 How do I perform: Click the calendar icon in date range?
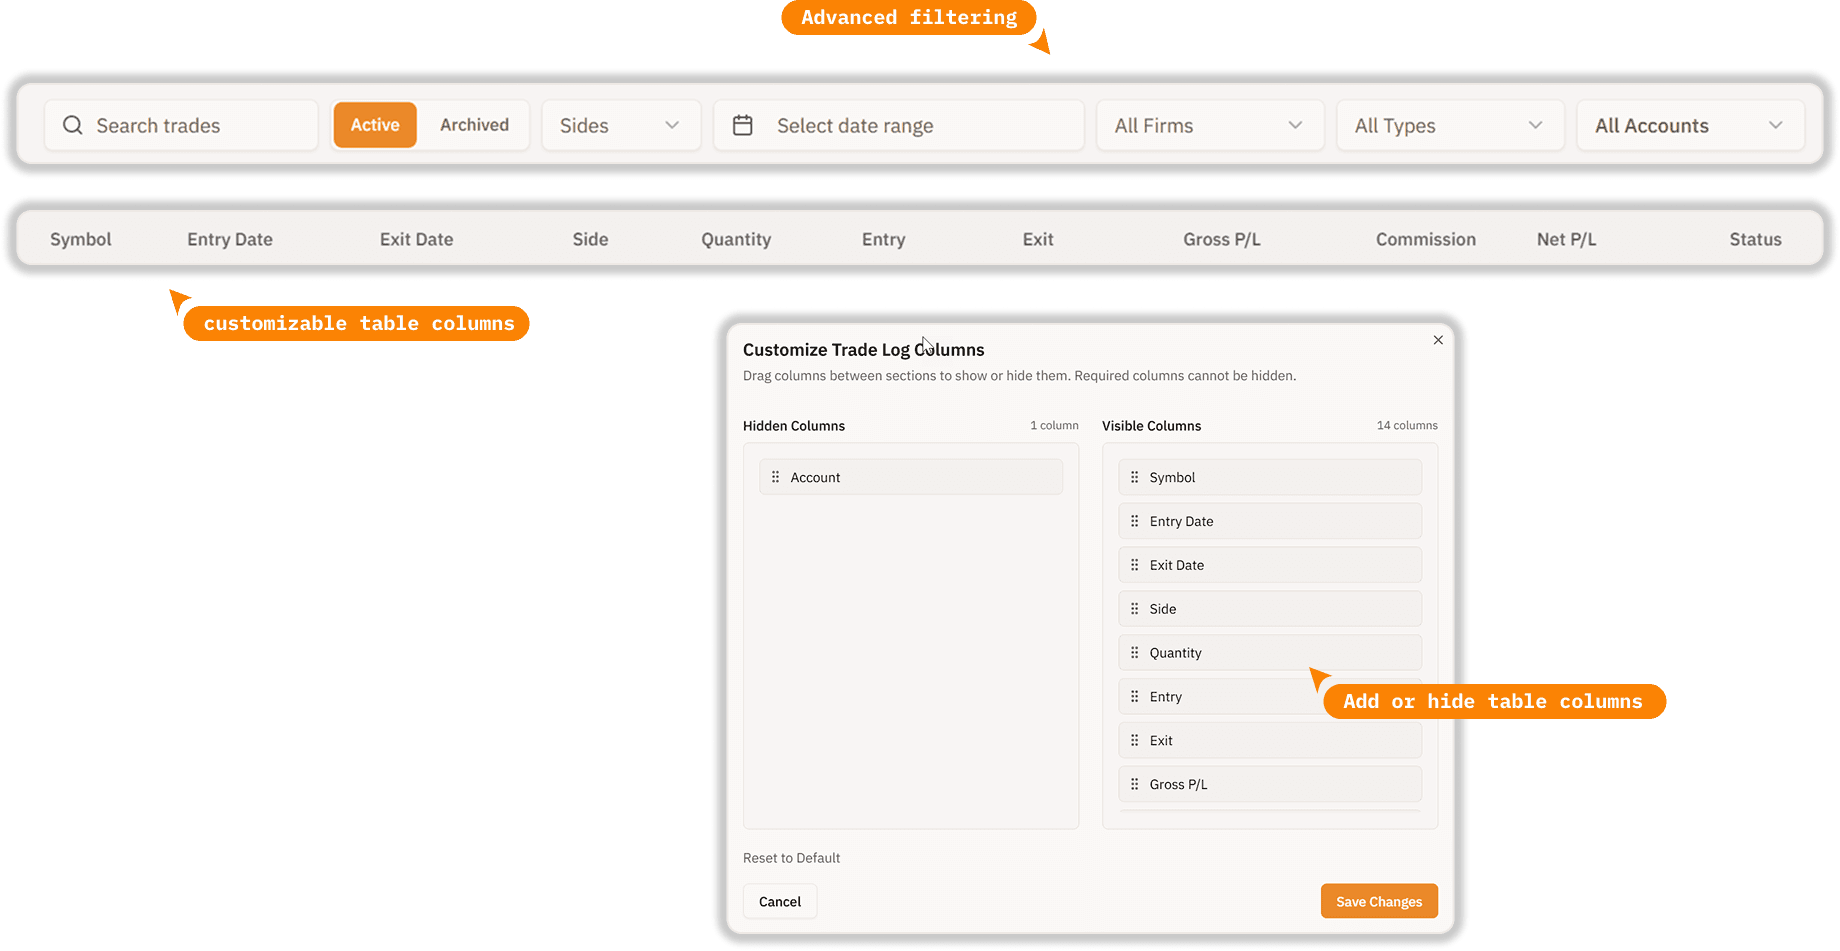point(742,125)
